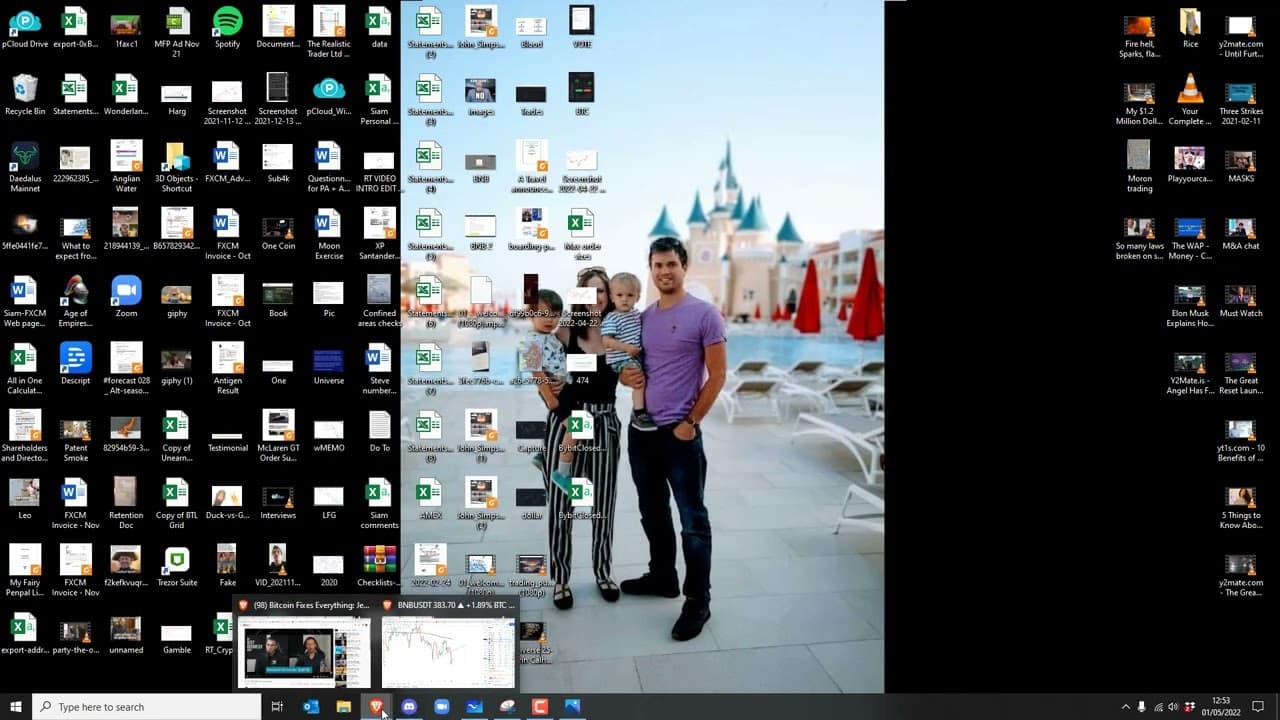
Task: Click the Type here to search box
Action: click(147, 707)
